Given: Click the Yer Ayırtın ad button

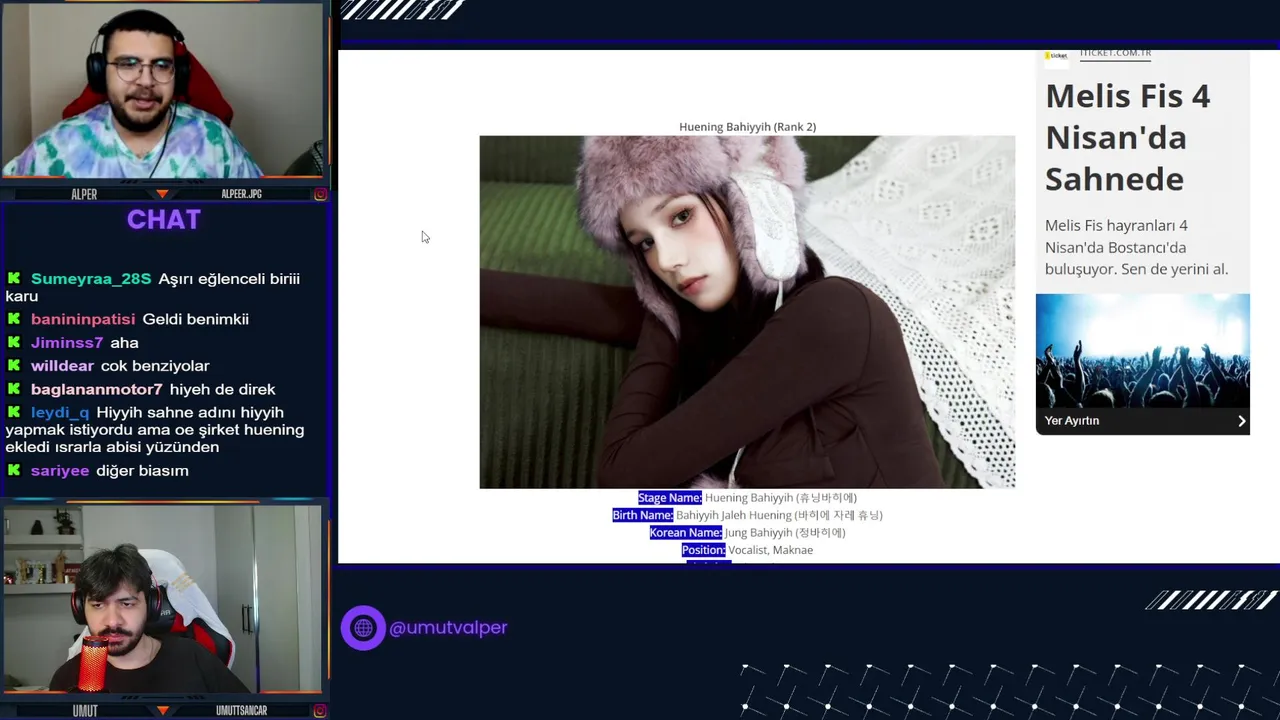Looking at the screenshot, I should coord(1142,421).
